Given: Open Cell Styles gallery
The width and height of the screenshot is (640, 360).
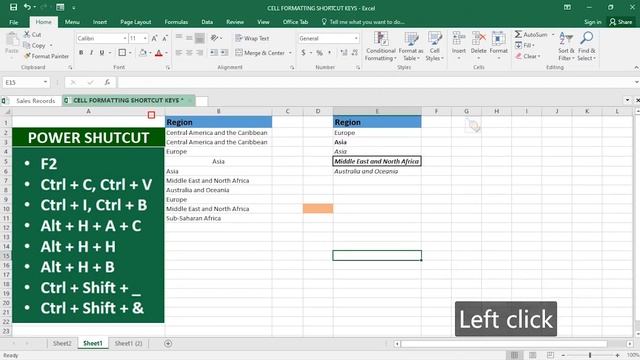Looking at the screenshot, I should (435, 47).
